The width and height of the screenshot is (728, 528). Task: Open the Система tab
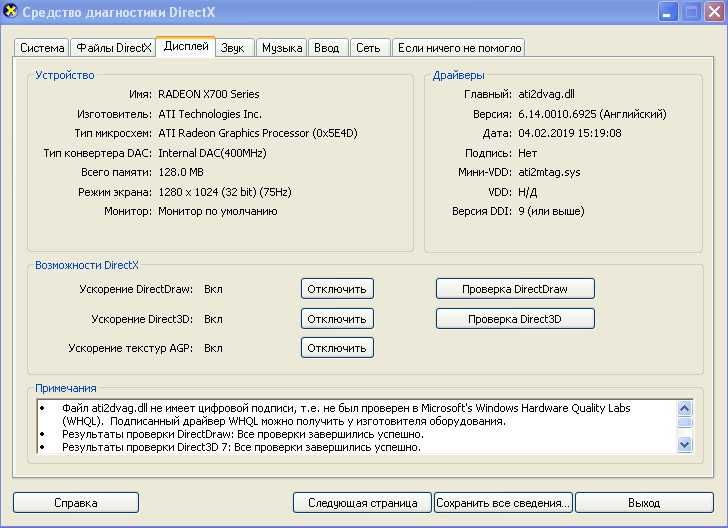point(42,48)
